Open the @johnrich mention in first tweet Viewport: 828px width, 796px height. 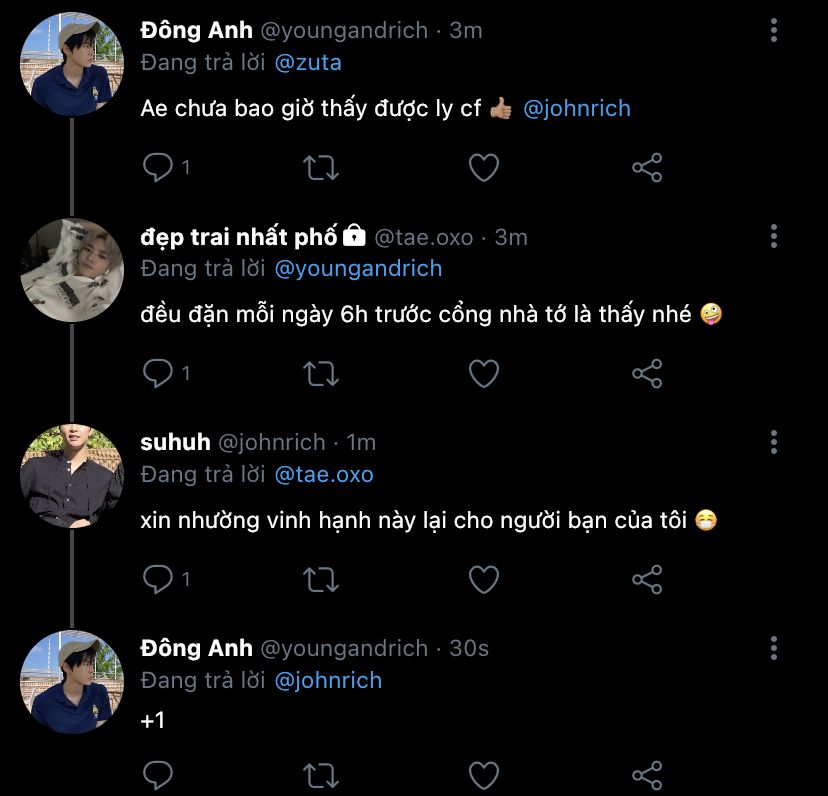(577, 108)
